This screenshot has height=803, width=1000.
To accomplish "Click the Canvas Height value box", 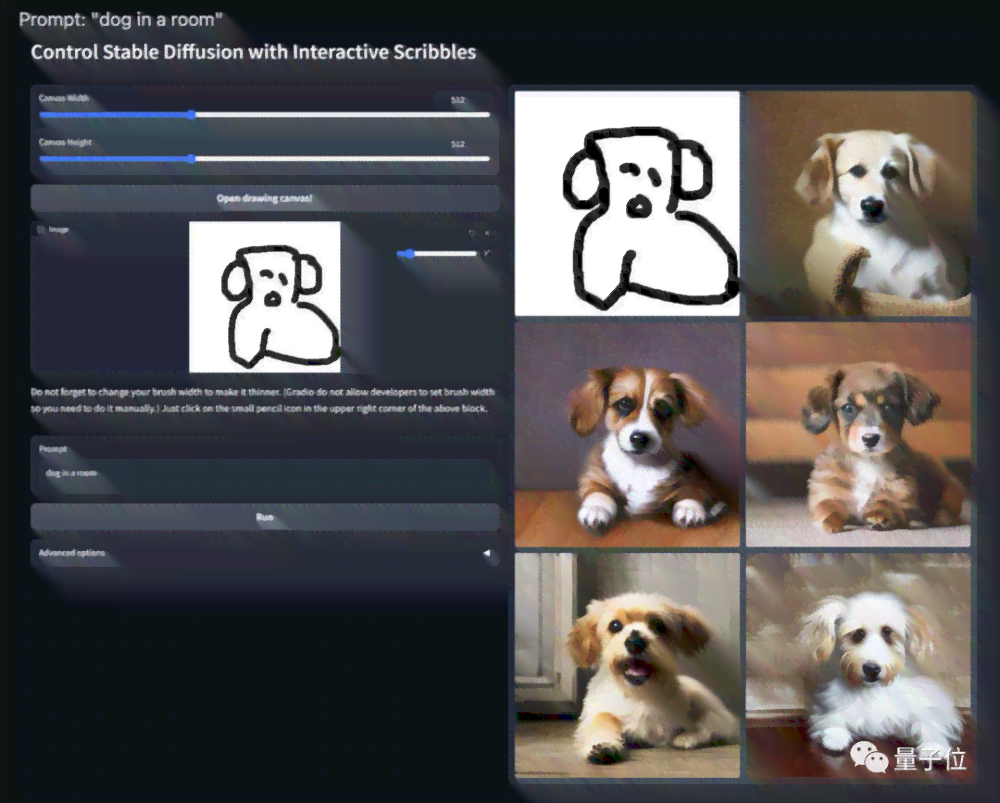I will tap(462, 144).
